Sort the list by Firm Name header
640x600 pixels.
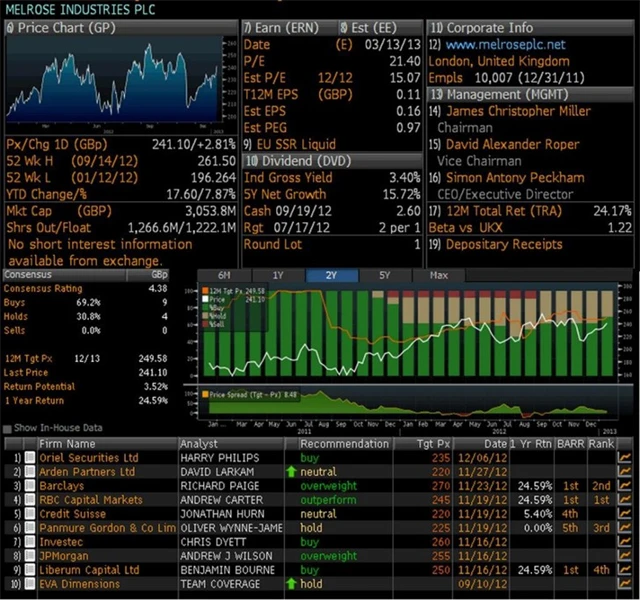(x=67, y=443)
